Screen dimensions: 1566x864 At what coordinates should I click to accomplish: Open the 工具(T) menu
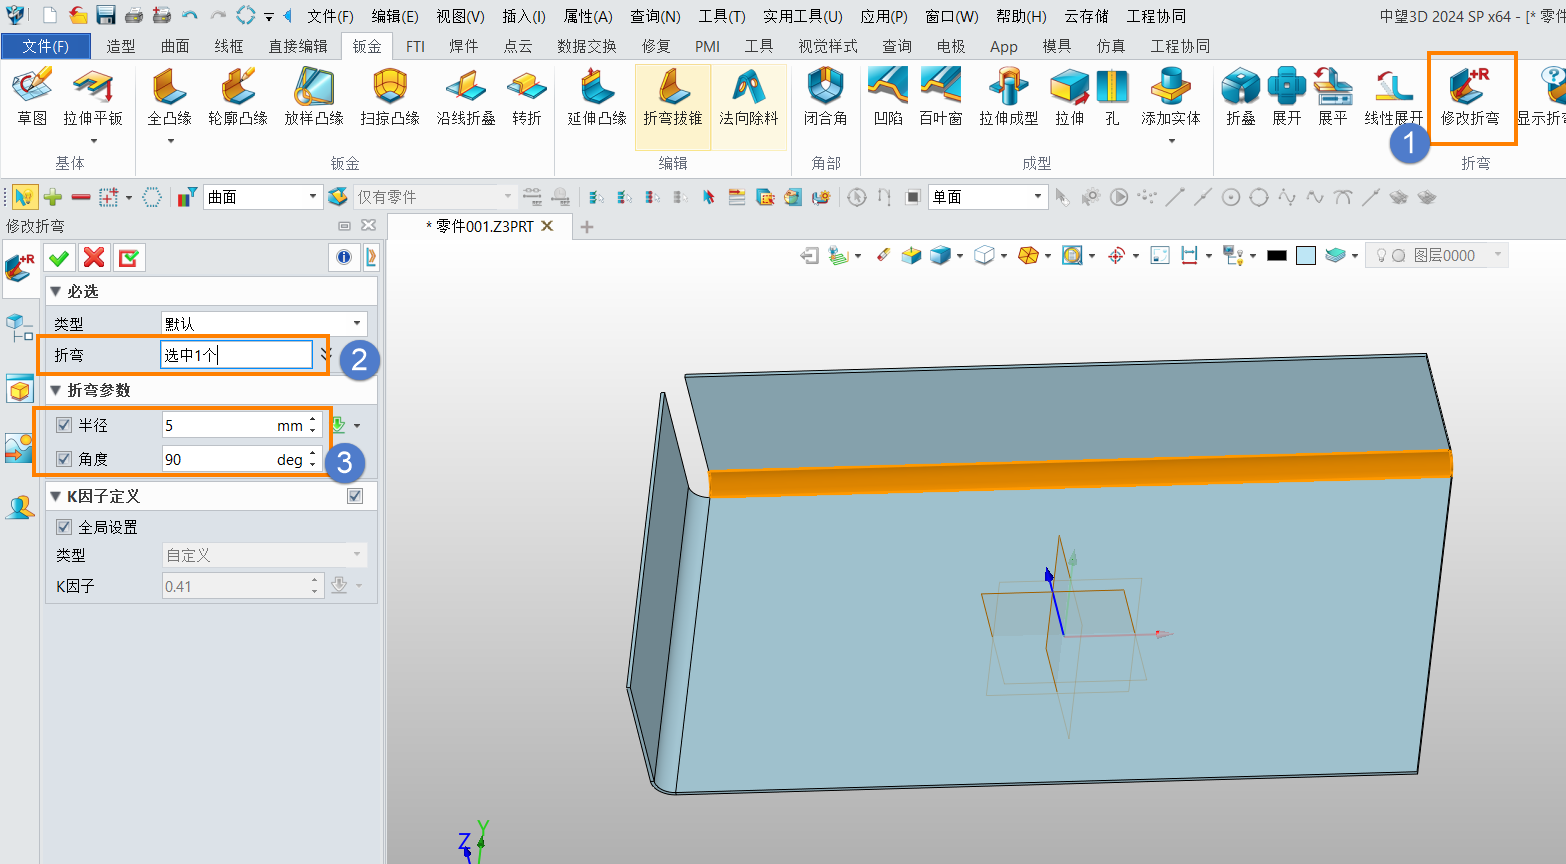[722, 16]
